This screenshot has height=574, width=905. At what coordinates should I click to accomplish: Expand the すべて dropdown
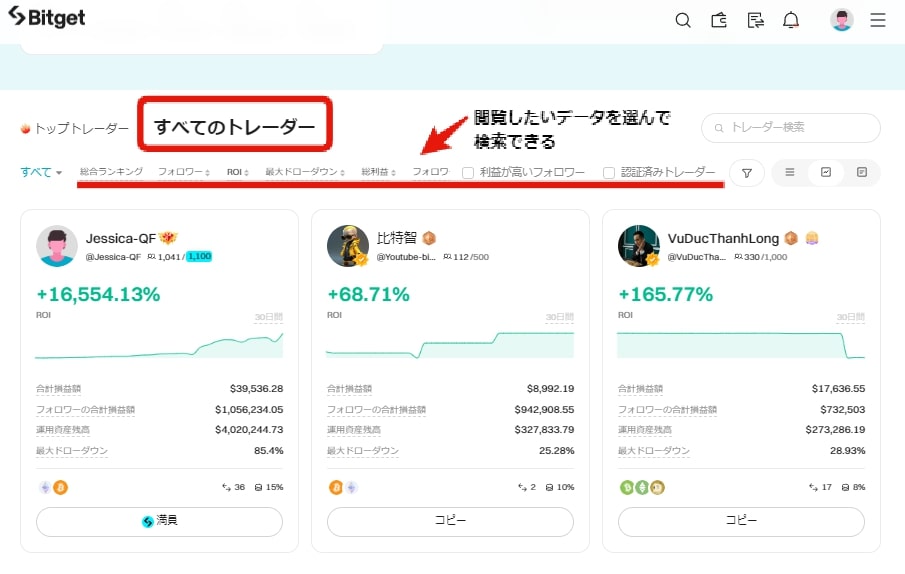coord(41,172)
